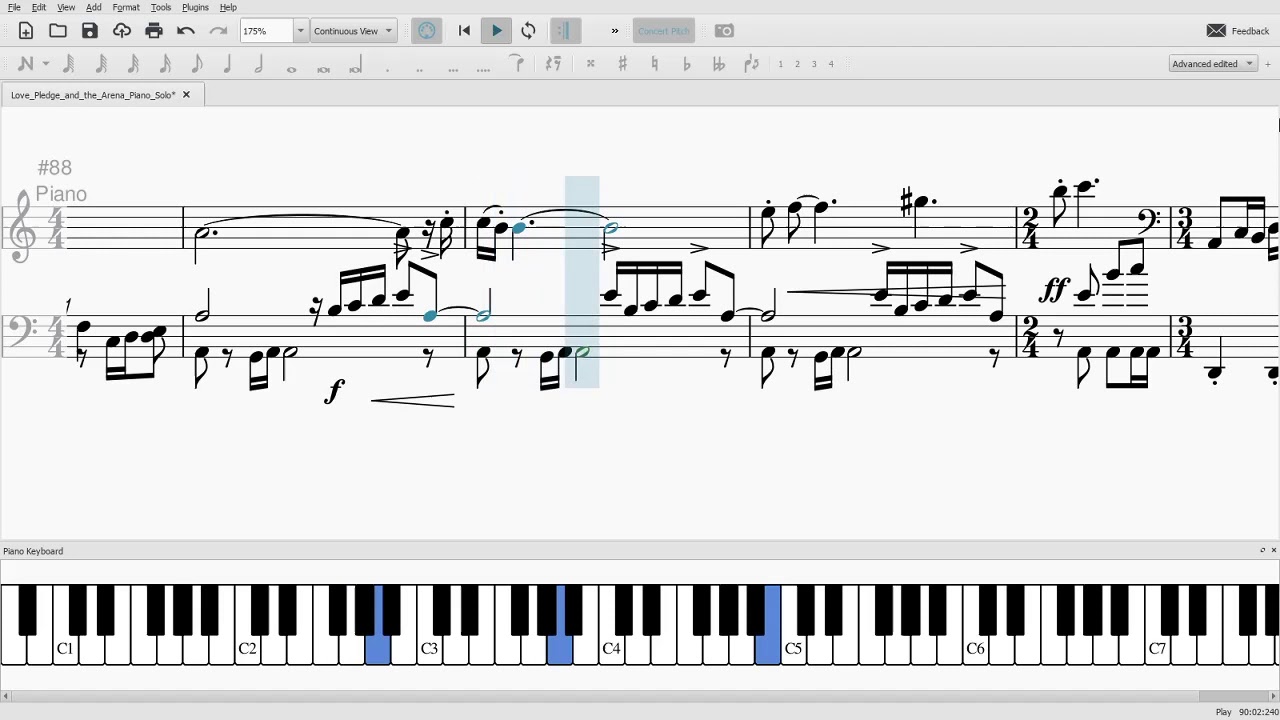The width and height of the screenshot is (1280, 720).
Task: Open the File menu
Action: (14, 7)
